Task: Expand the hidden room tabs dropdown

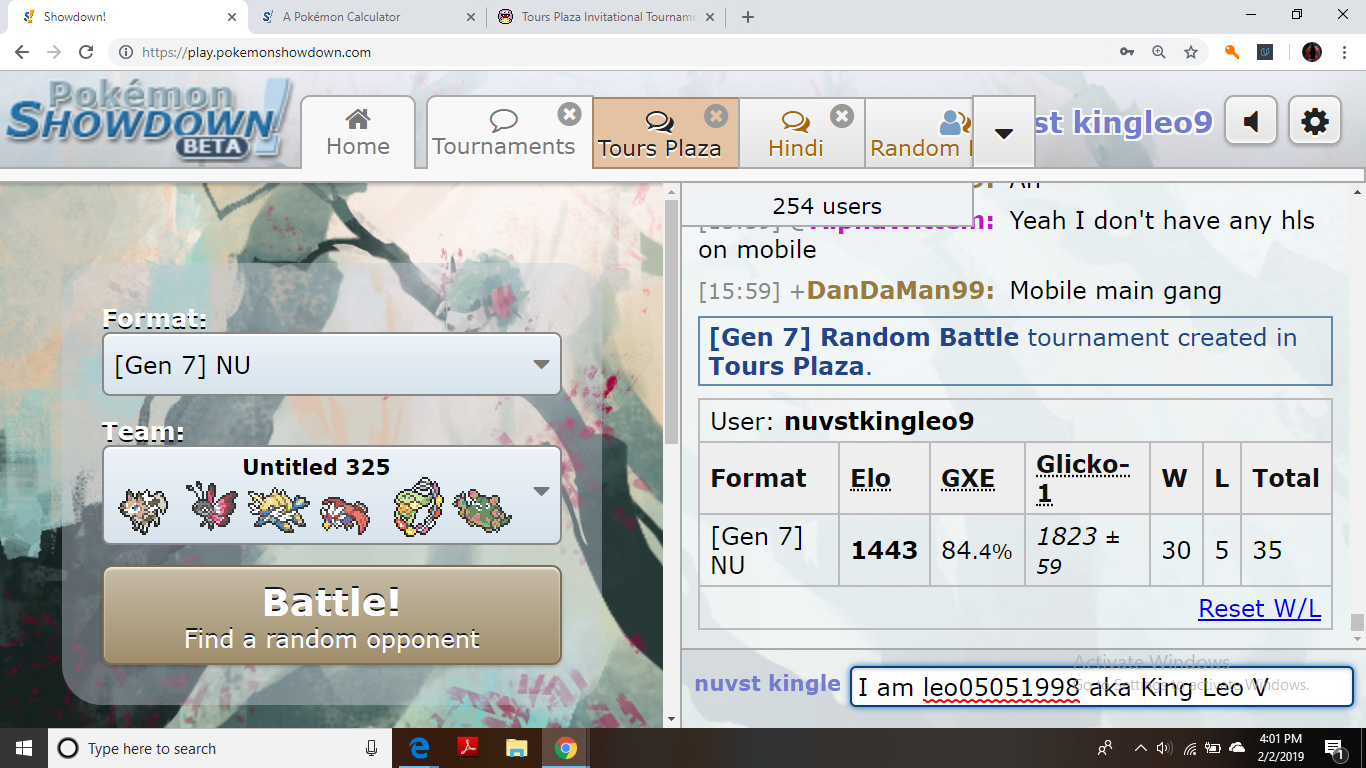Action: click(1003, 133)
